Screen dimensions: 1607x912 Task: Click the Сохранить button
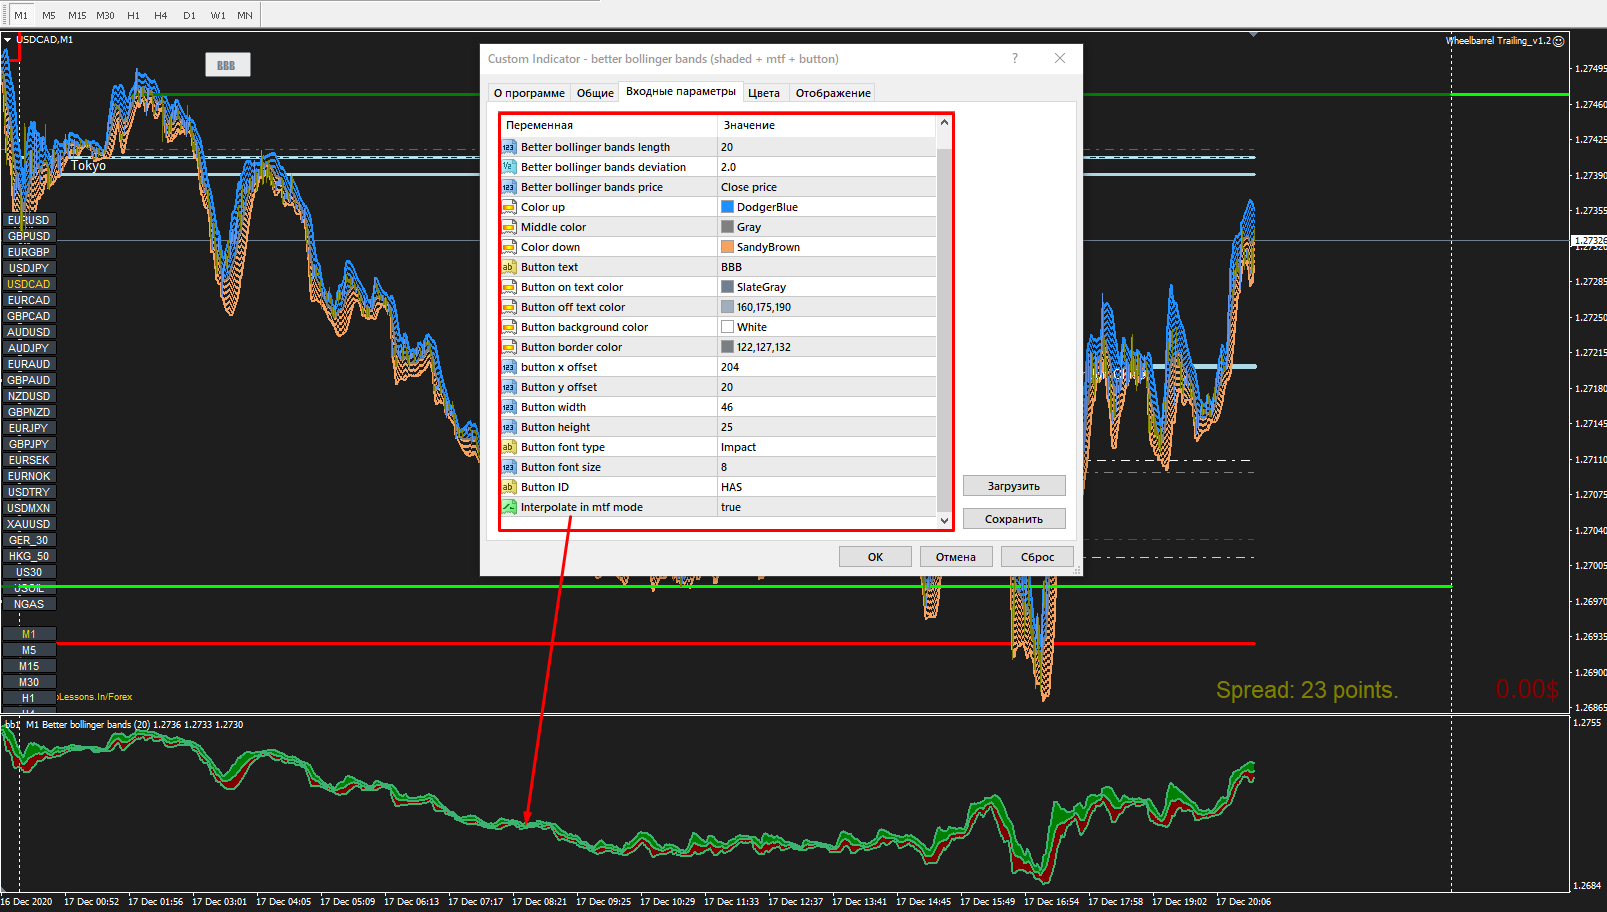tap(1013, 519)
